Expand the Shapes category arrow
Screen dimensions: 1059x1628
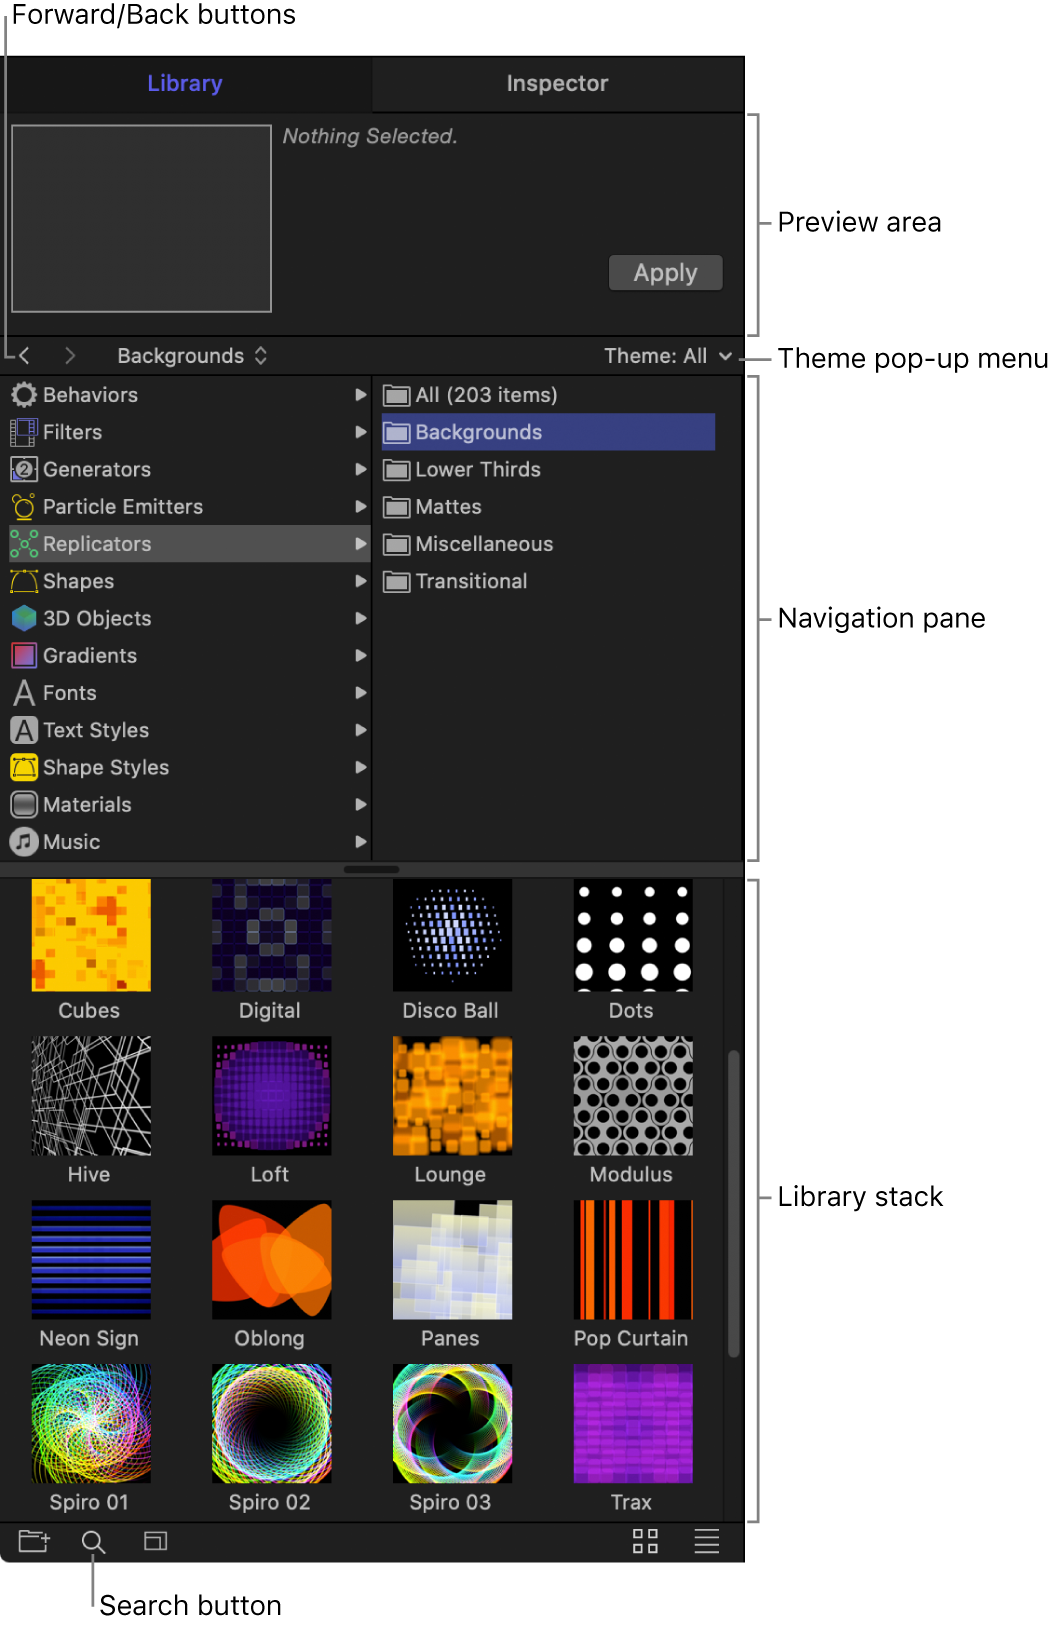361,580
